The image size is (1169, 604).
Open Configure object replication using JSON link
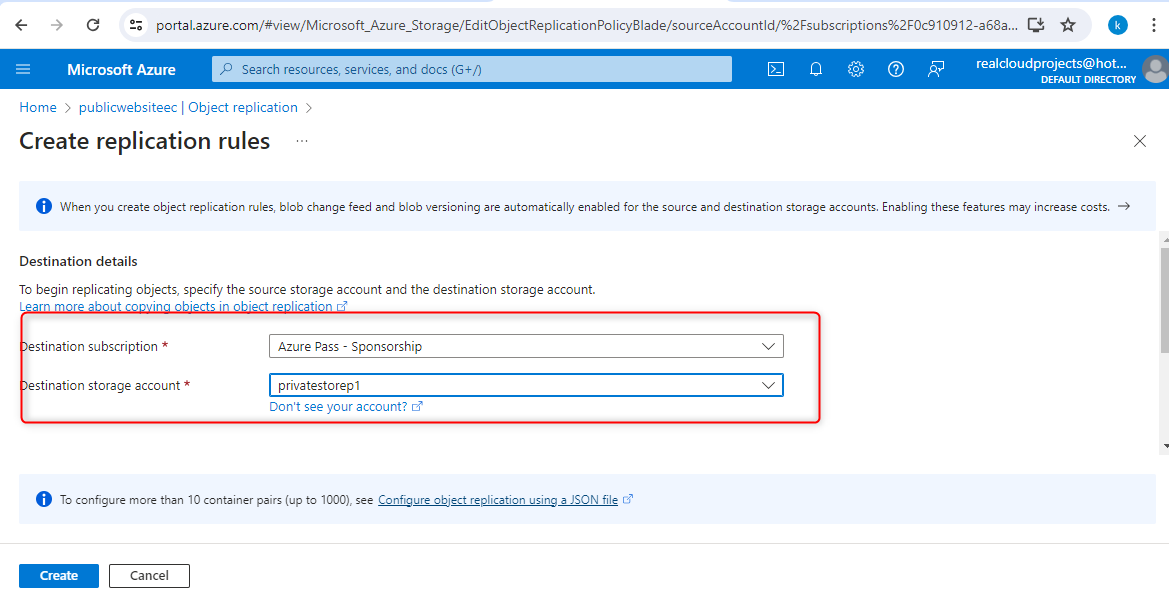[498, 500]
